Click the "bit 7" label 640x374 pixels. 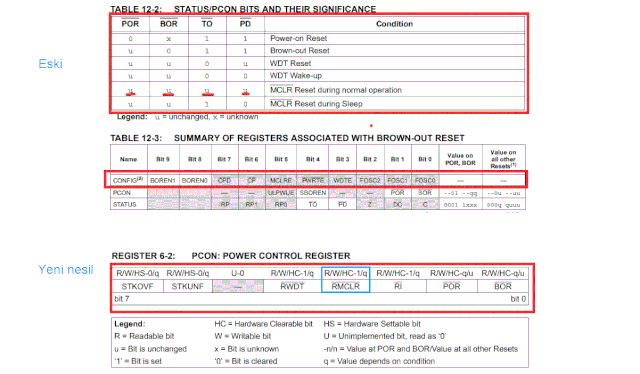[x=122, y=299]
